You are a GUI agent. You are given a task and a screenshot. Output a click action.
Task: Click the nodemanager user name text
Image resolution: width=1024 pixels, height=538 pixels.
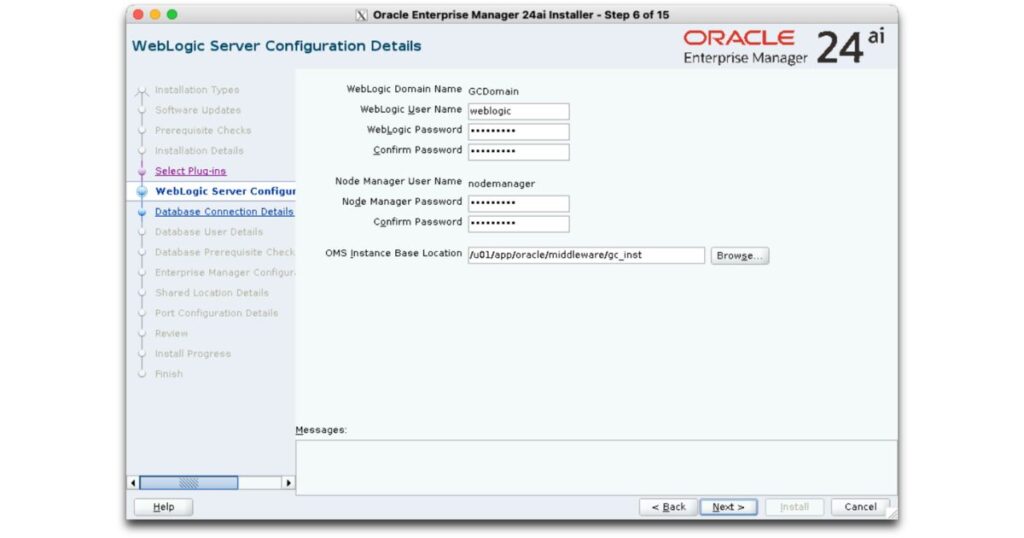(502, 184)
